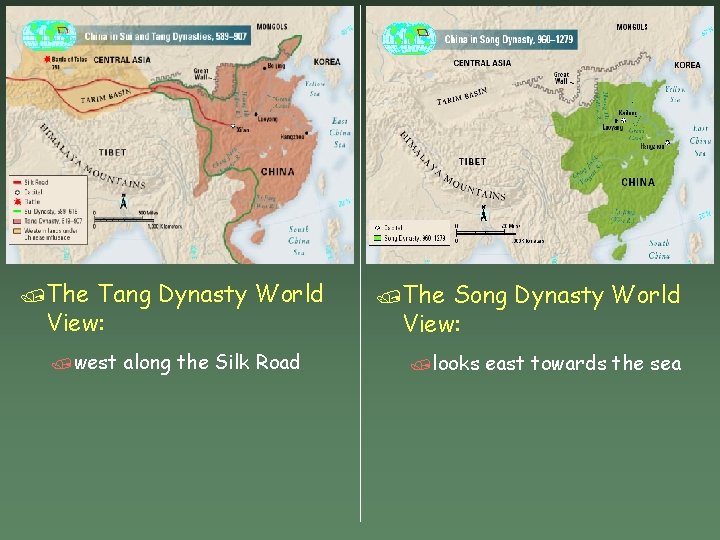
Task: Click the globe icon on the Song map
Action: click(409, 39)
